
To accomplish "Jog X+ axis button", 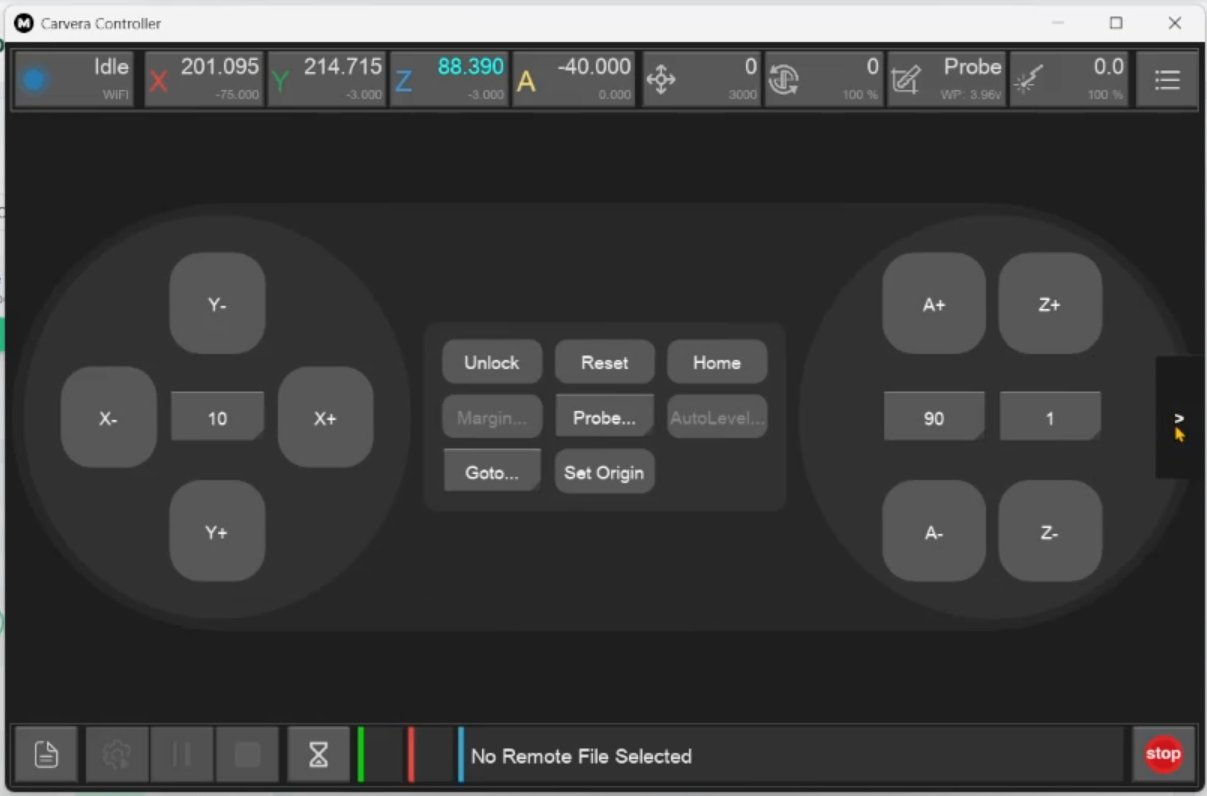I will [325, 418].
